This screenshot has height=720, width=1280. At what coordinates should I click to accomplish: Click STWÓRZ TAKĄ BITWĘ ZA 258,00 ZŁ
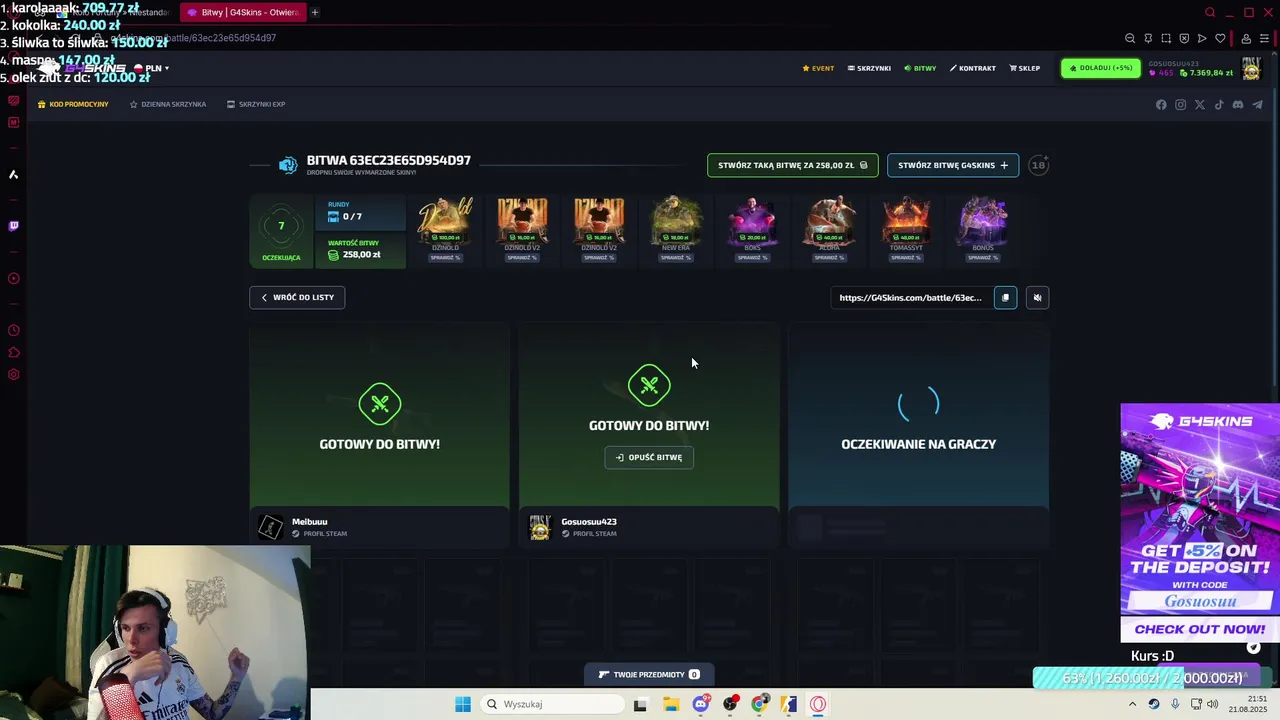point(793,165)
